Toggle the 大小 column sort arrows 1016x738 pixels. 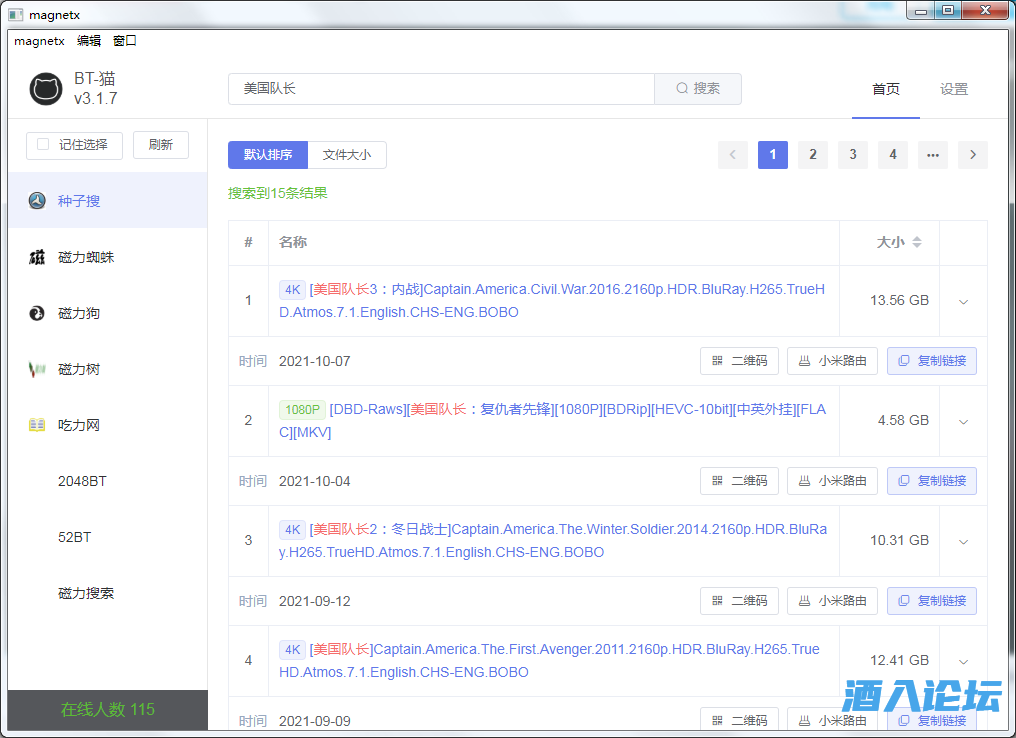click(x=917, y=242)
